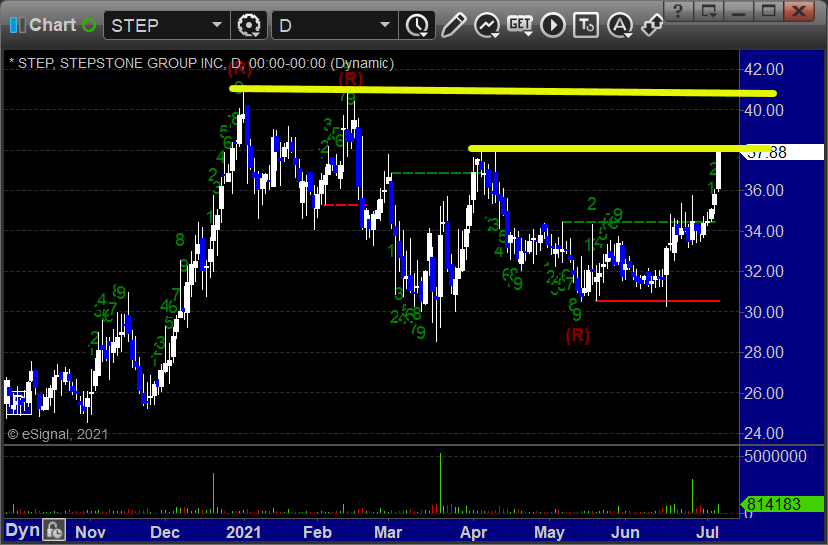Click the 30.00 price axis label
The height and width of the screenshot is (545, 828).
coord(764,312)
